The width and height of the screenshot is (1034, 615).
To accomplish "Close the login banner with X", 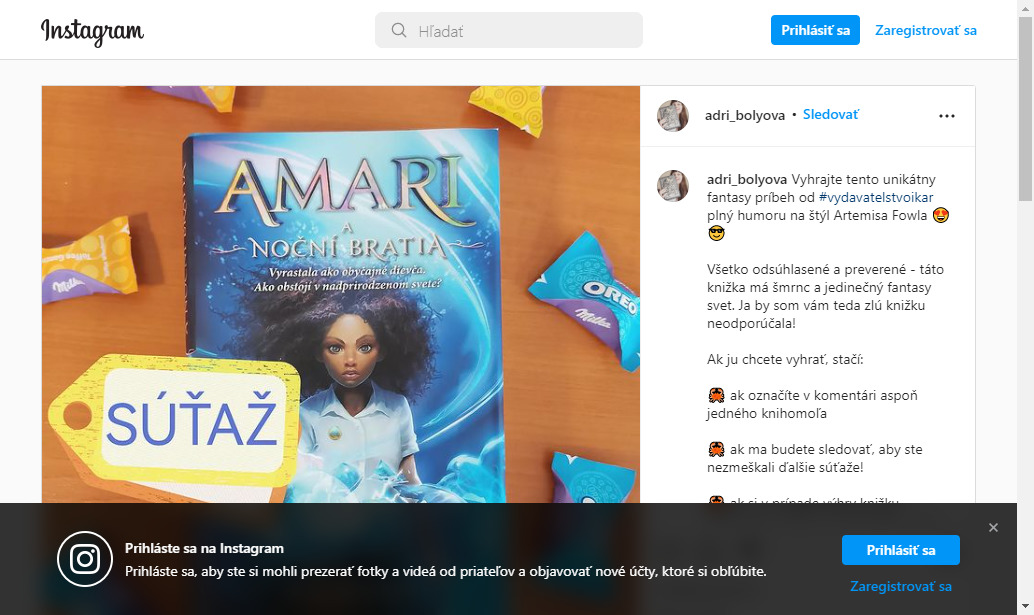I will click(x=993, y=527).
